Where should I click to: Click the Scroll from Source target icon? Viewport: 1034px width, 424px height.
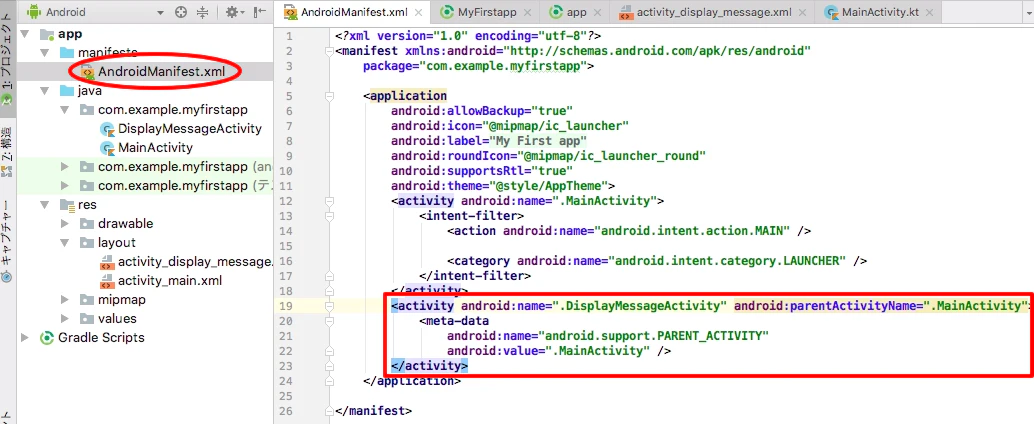click(x=181, y=13)
